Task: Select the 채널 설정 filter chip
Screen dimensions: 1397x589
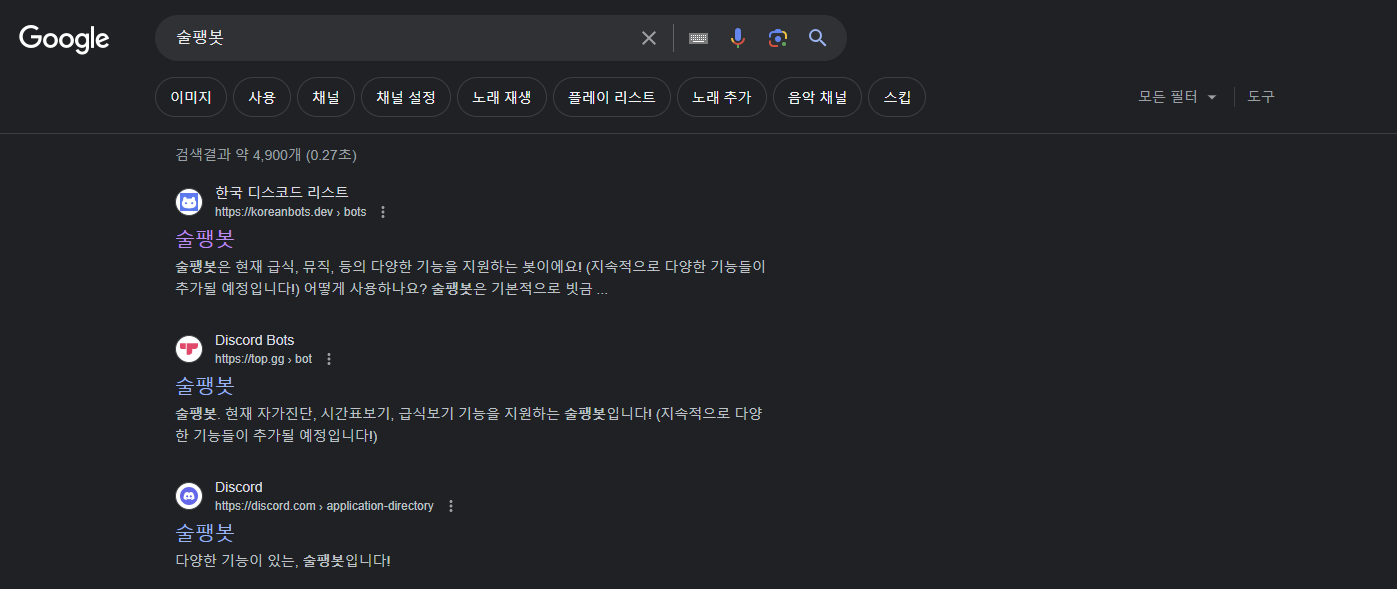Action: (x=406, y=97)
